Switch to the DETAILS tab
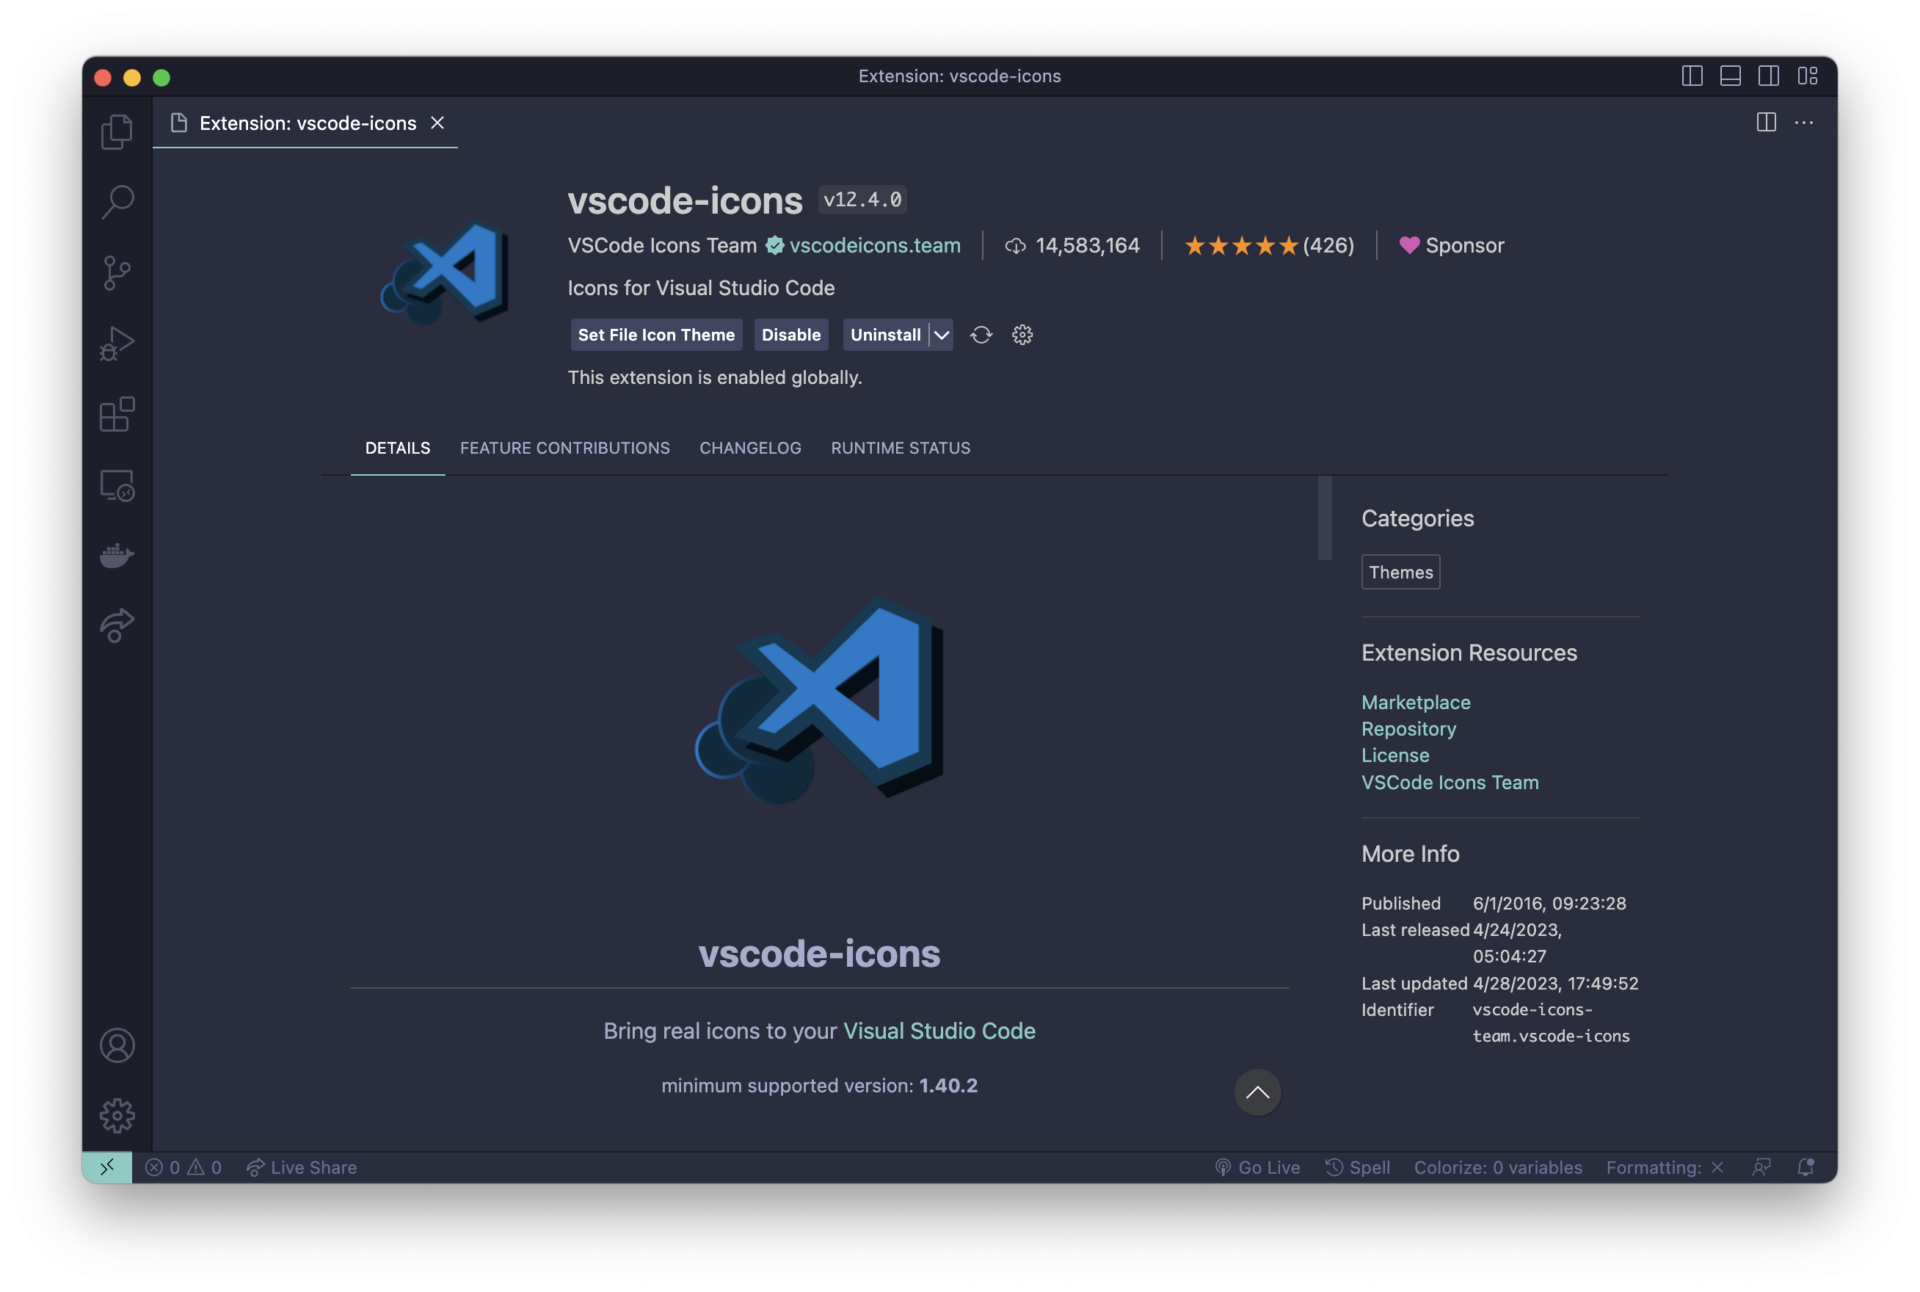This screenshot has width=1920, height=1292. coord(398,448)
